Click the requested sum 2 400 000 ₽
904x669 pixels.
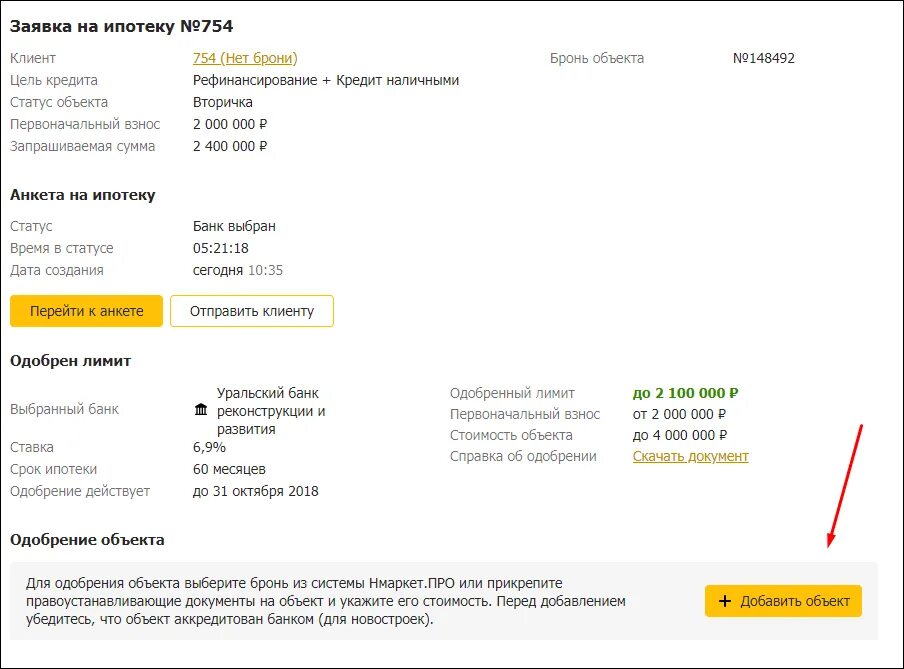coord(230,146)
